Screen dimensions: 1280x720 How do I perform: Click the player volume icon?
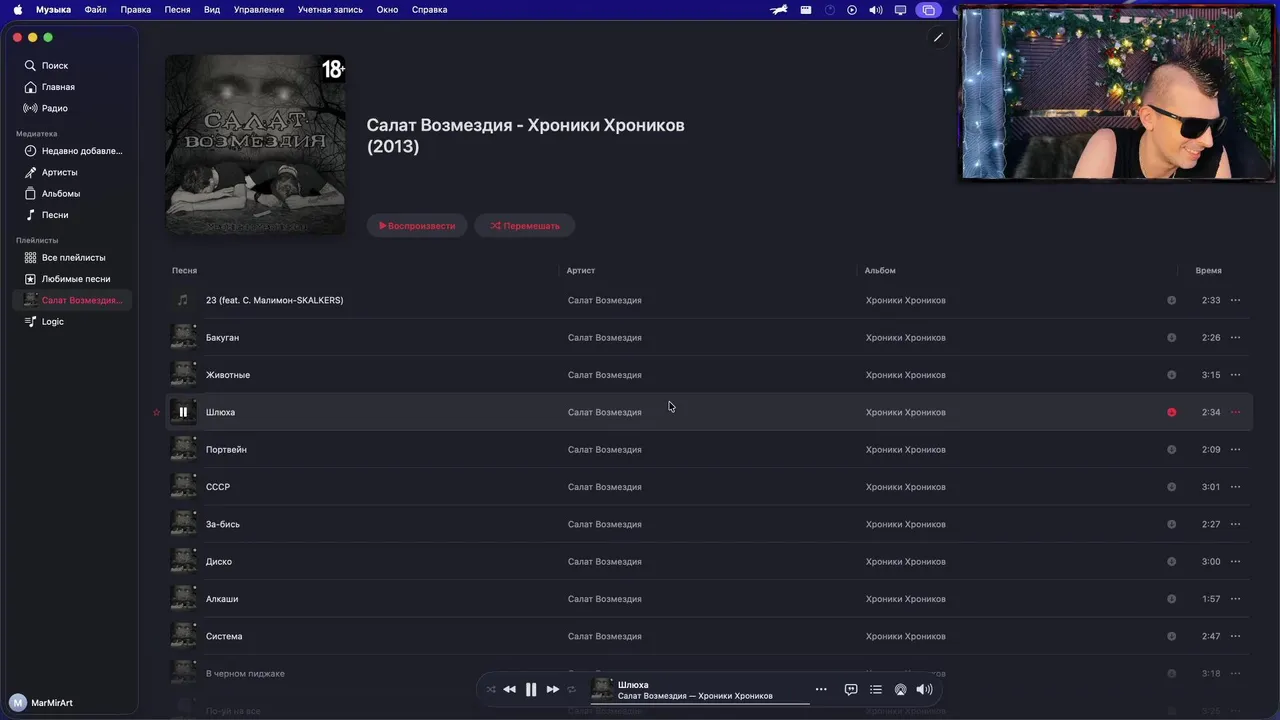(x=925, y=689)
